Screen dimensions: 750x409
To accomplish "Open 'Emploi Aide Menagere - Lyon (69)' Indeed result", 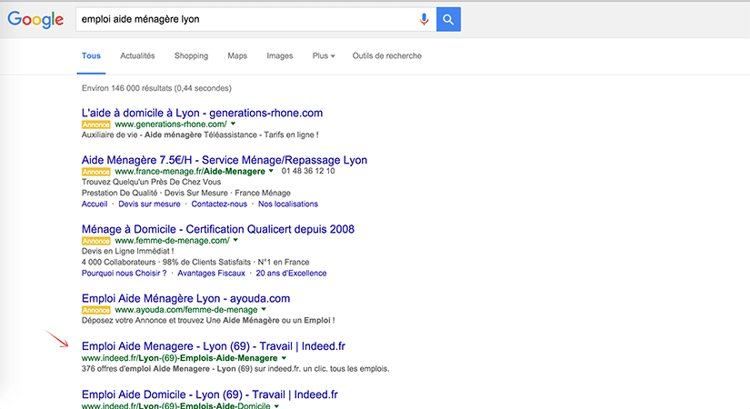I will (x=213, y=346).
